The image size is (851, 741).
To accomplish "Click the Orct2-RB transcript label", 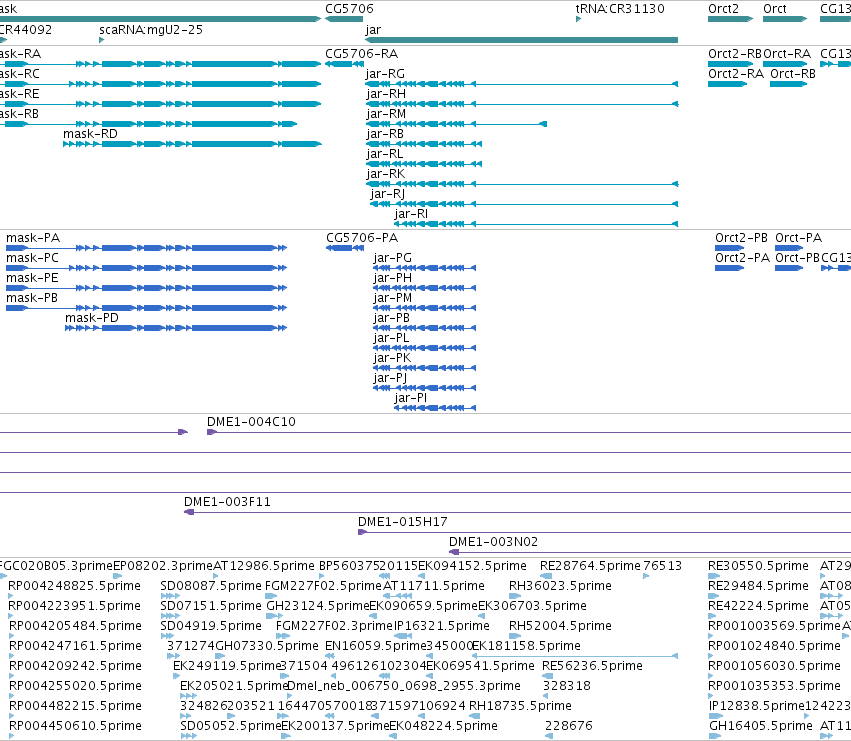I will pos(735,54).
